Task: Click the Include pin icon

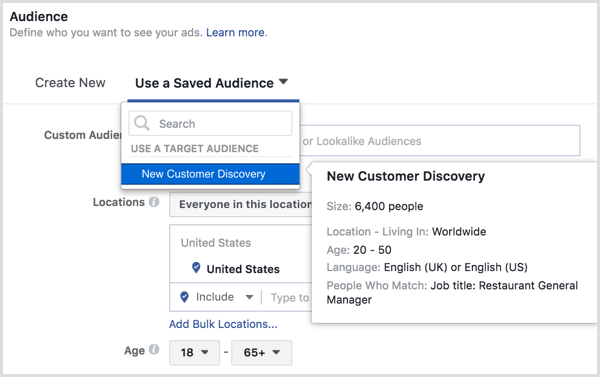Action: [184, 297]
